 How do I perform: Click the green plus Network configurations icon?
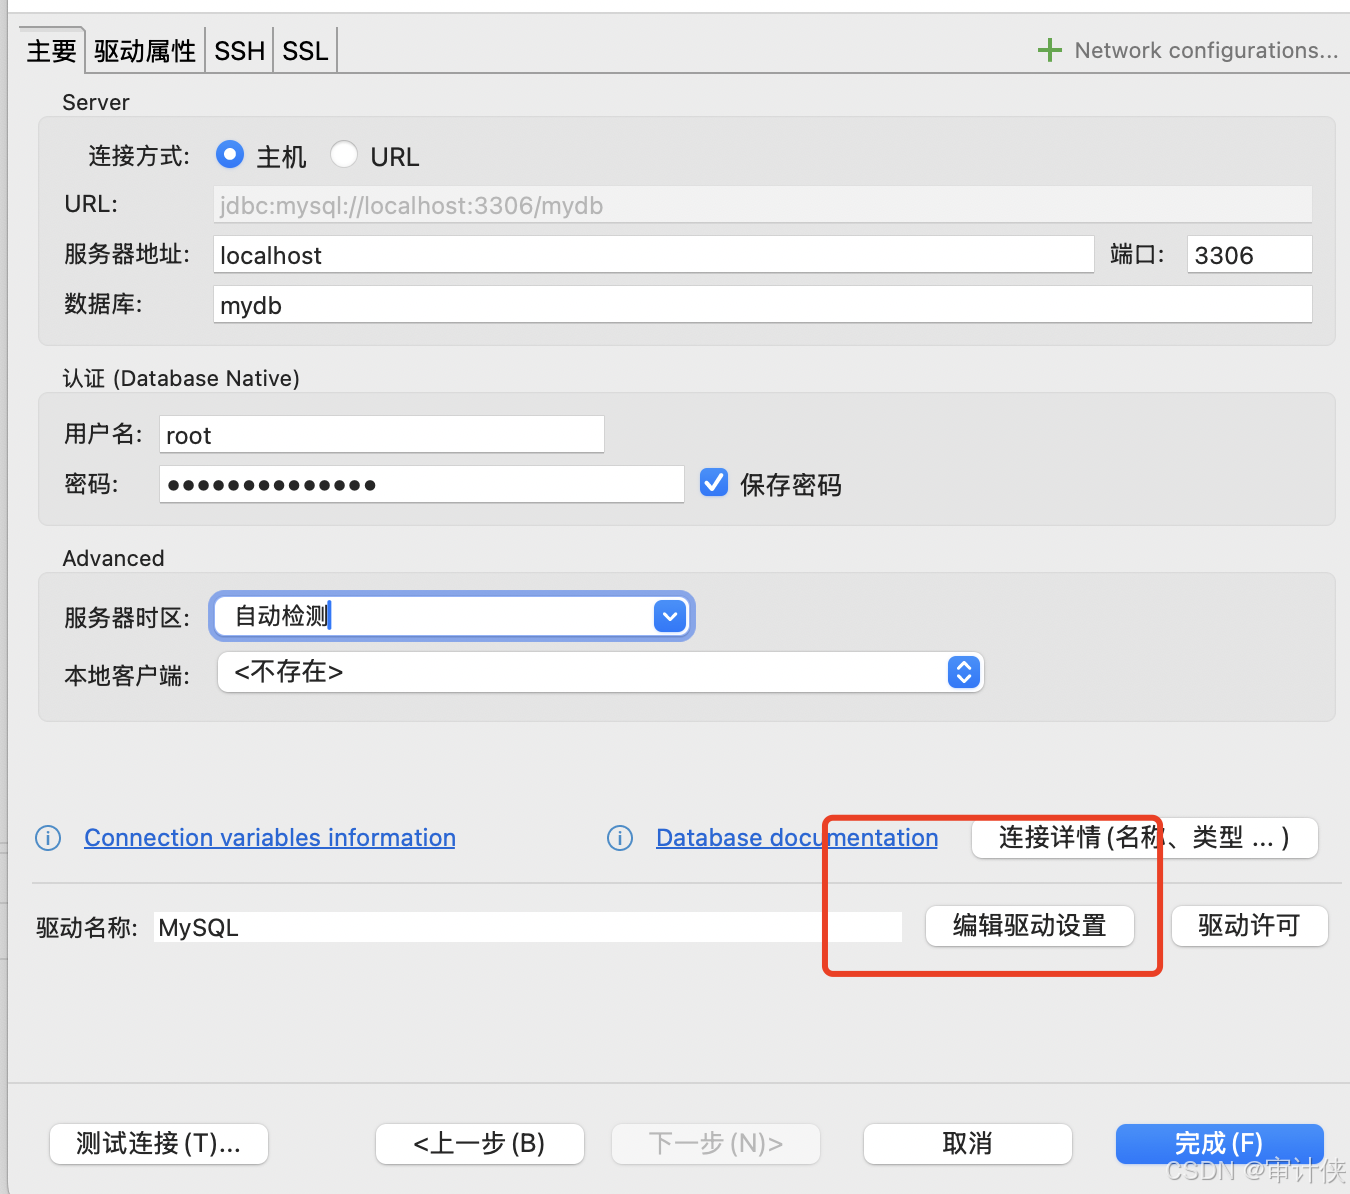pyautogui.click(x=1049, y=50)
